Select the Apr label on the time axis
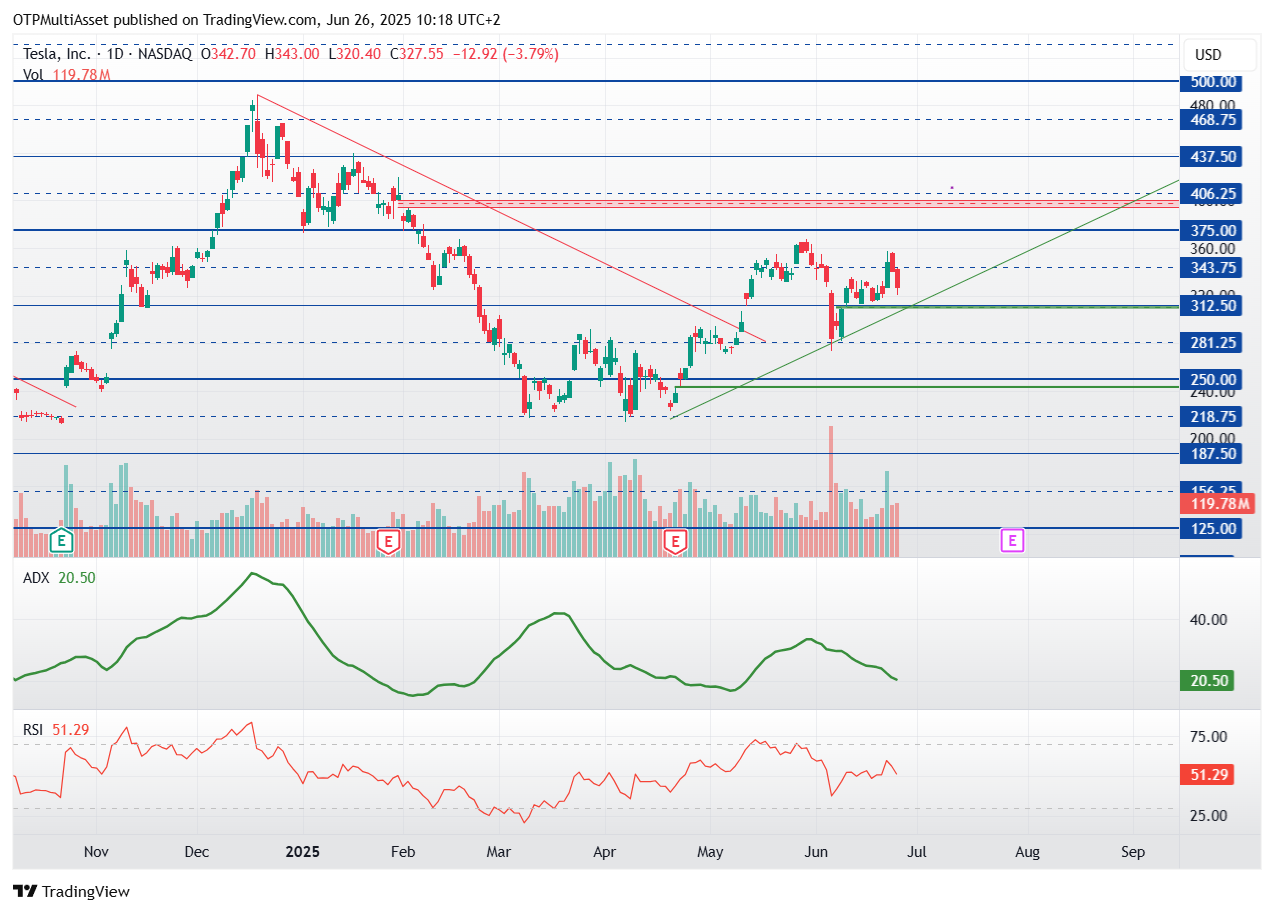This screenshot has height=913, width=1274. (605, 852)
